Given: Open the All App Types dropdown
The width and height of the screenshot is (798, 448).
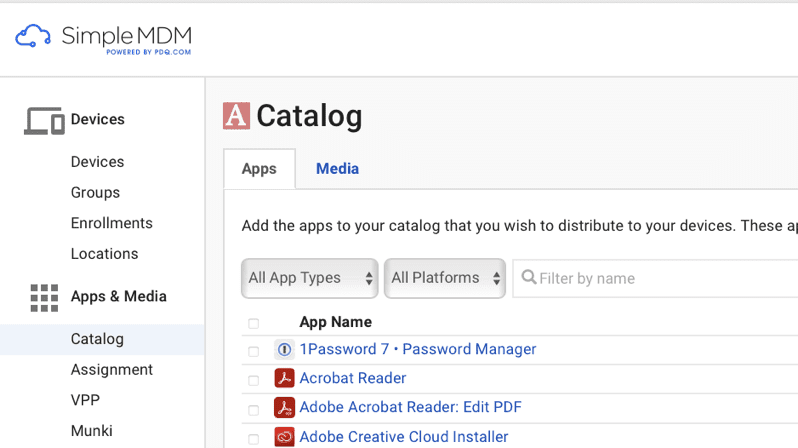Looking at the screenshot, I should pos(309,278).
